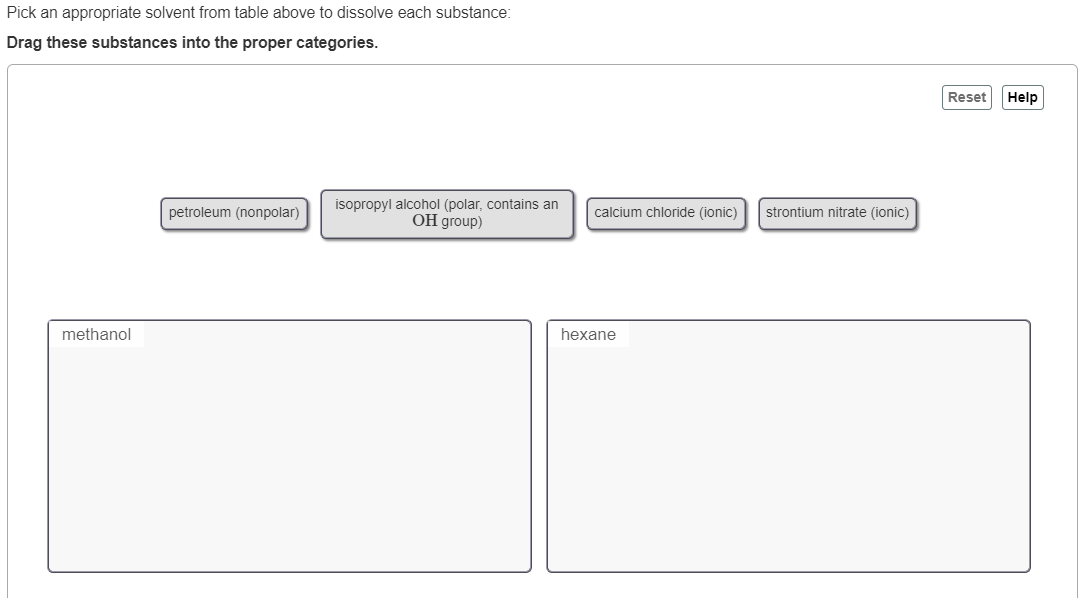Screen dimensions: 1087x598
Task: Click the border of the activity panel
Action: [544, 67]
